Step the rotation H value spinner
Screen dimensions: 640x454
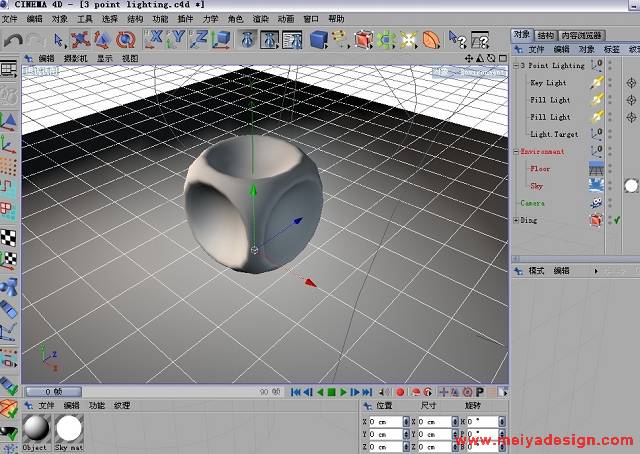click(x=502, y=421)
